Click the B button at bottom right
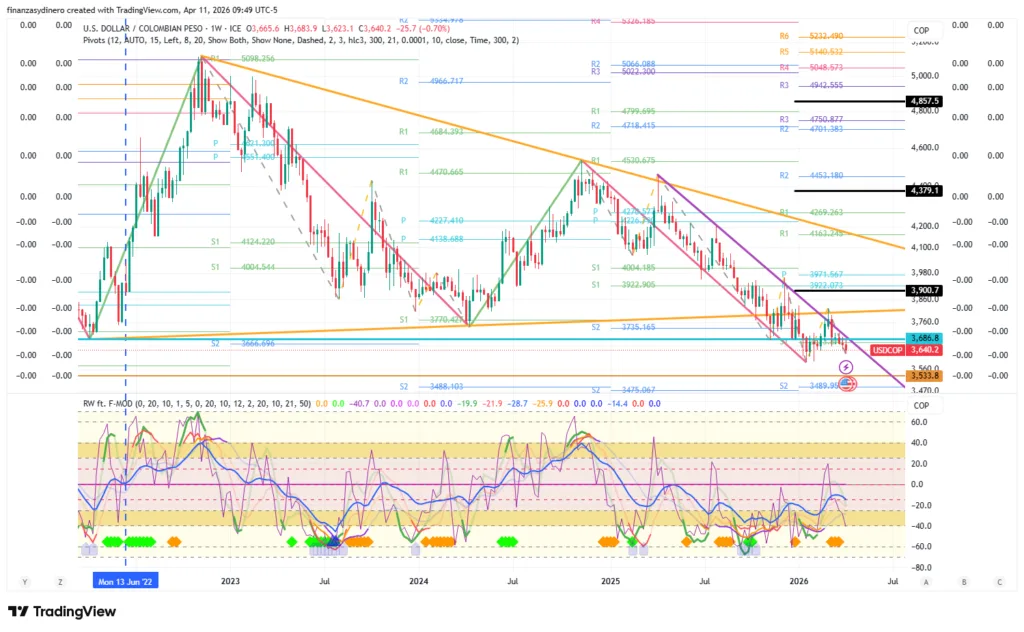 (x=962, y=581)
